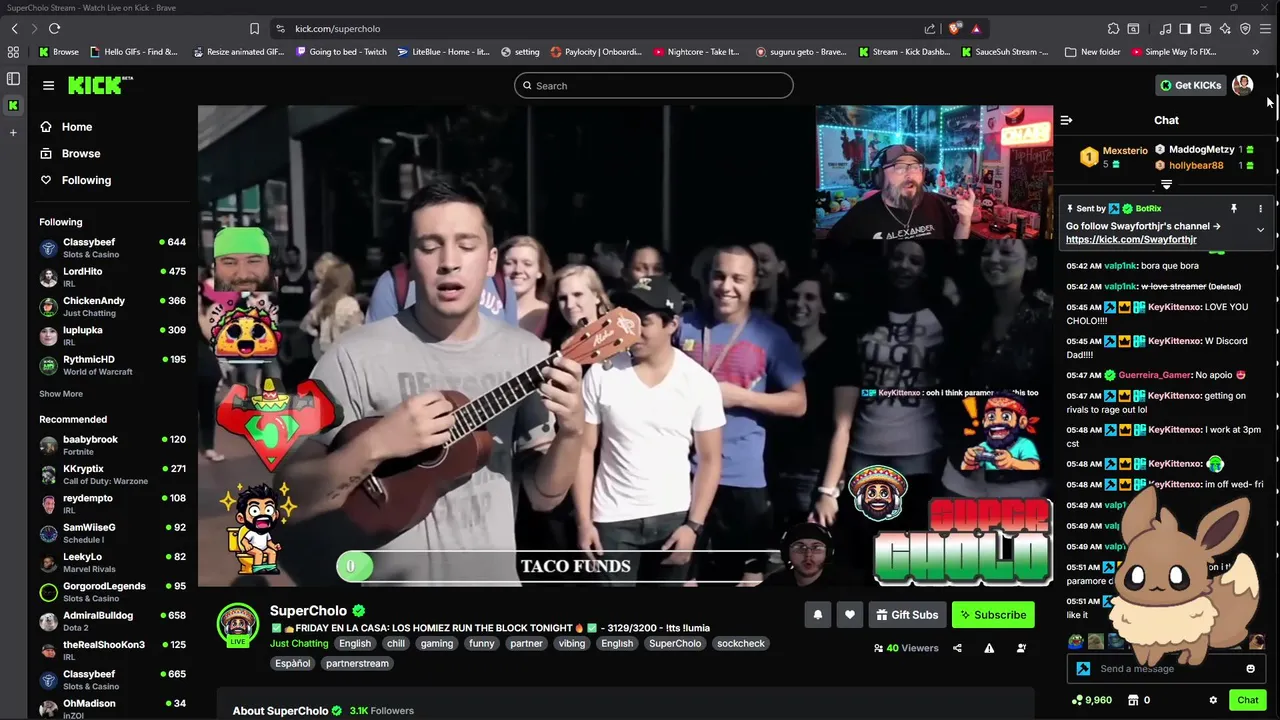Image resolution: width=1280 pixels, height=720 pixels.
Task: Select the 'gaming' stream tag
Action: click(x=436, y=643)
